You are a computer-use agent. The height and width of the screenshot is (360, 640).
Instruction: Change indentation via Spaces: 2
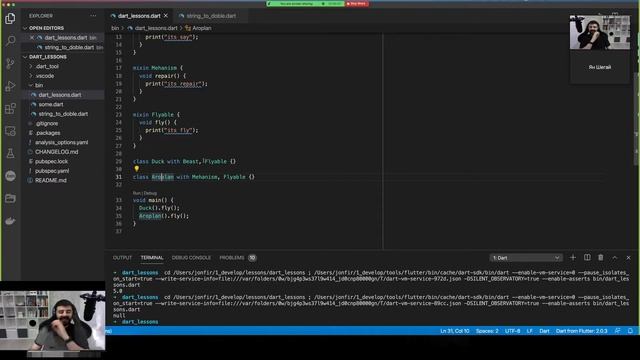[x=487, y=331]
